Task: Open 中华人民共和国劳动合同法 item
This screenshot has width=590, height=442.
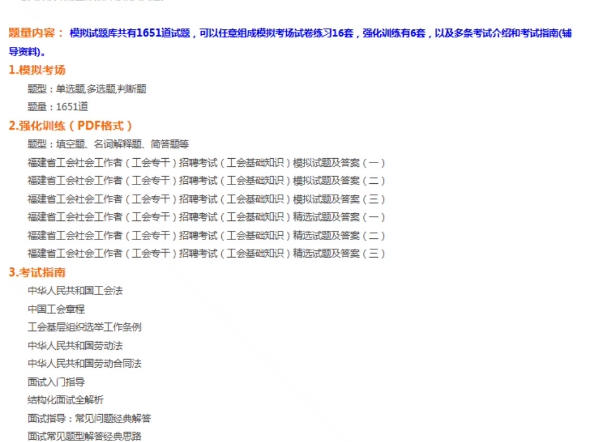Action: point(84,364)
